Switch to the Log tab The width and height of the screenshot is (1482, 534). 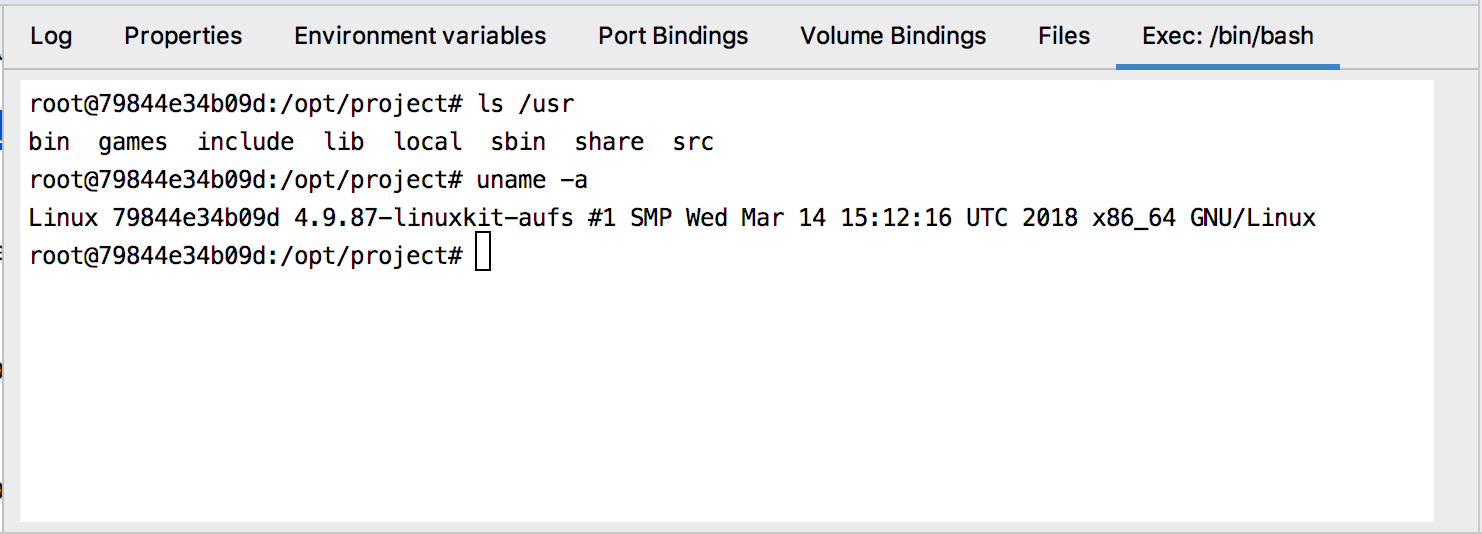(51, 36)
